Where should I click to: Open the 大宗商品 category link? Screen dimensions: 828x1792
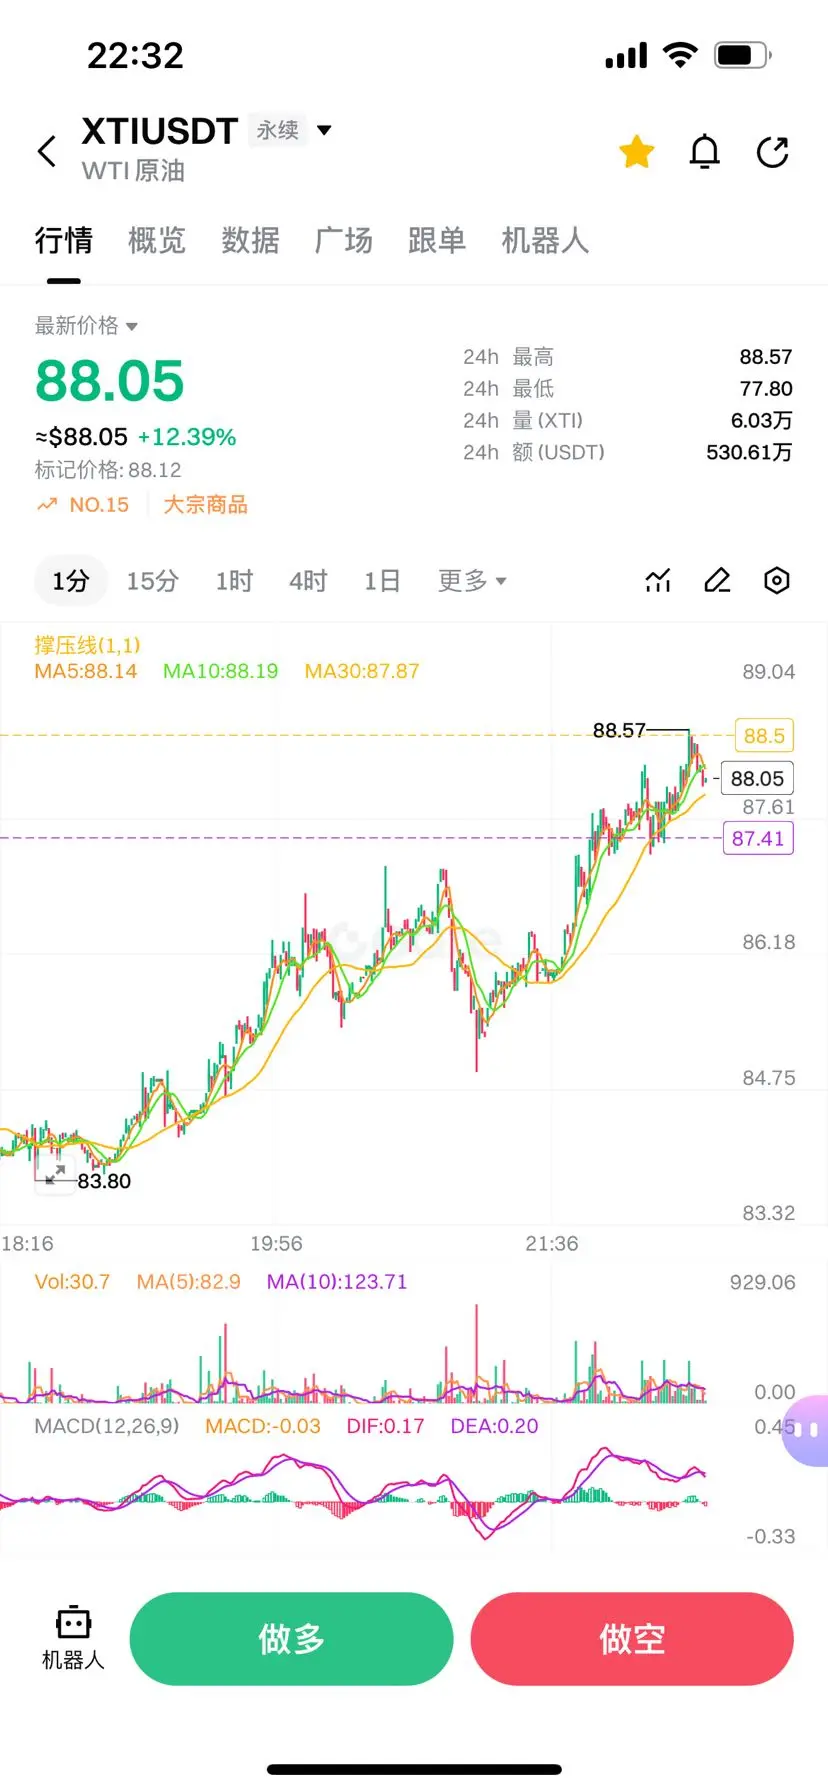[205, 505]
